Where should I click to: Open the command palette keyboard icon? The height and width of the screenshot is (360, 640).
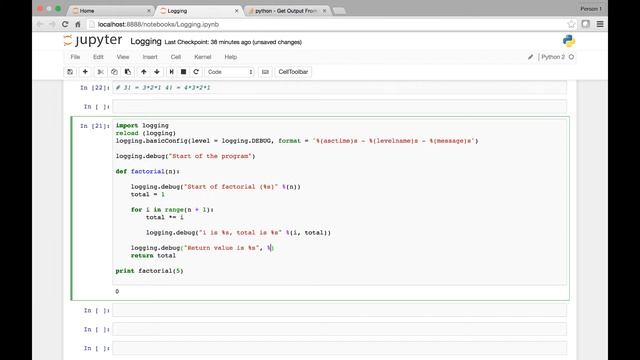(265, 72)
